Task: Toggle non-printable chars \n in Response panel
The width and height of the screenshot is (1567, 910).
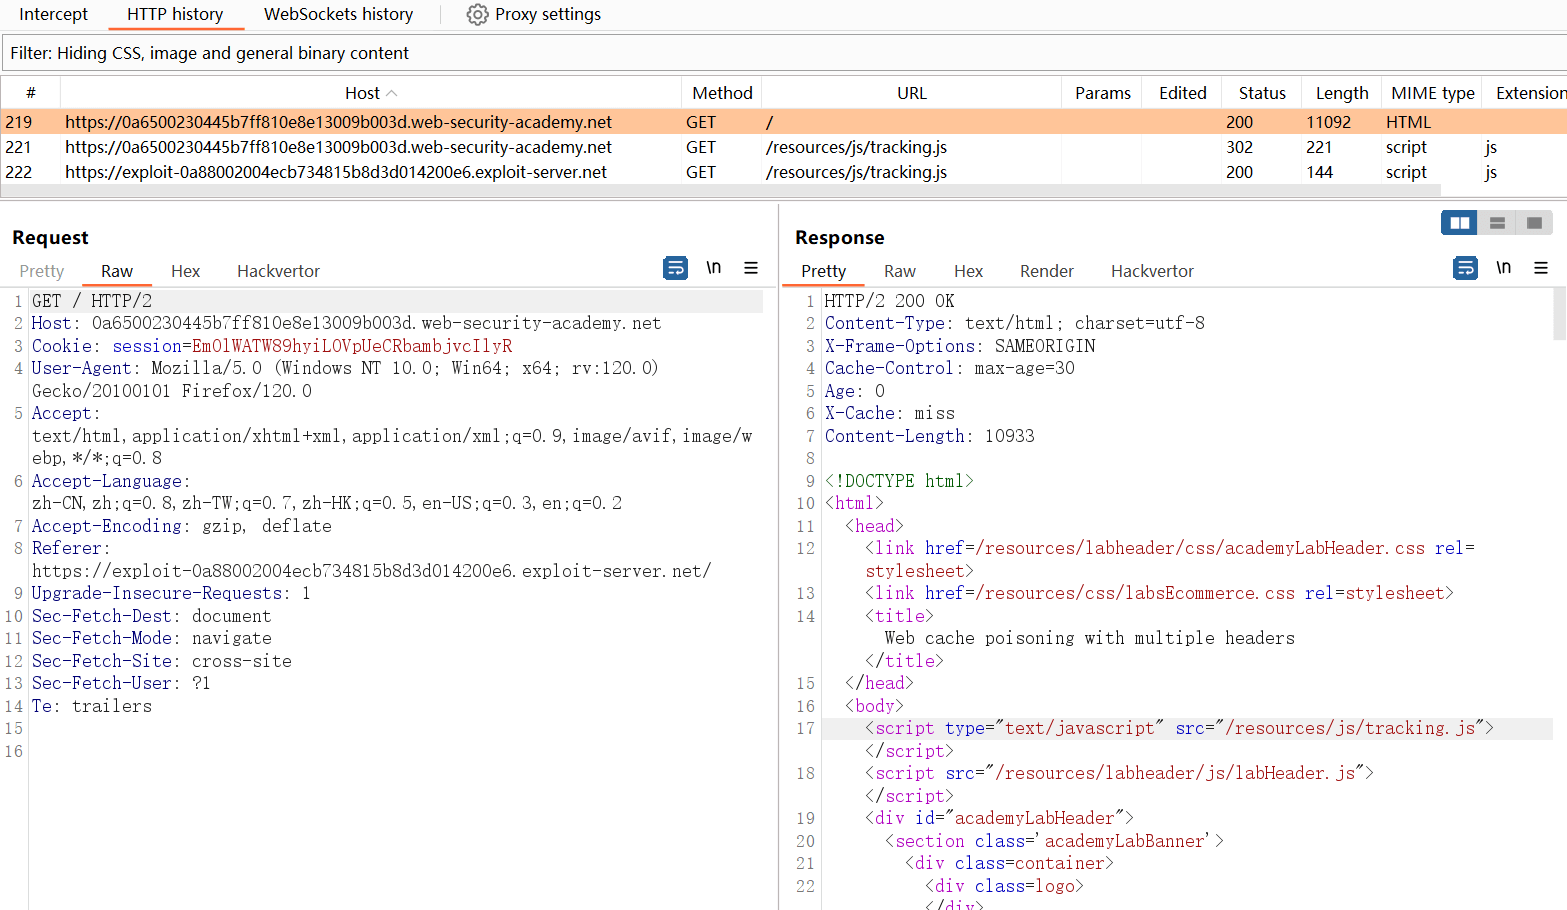Action: click(x=1503, y=268)
